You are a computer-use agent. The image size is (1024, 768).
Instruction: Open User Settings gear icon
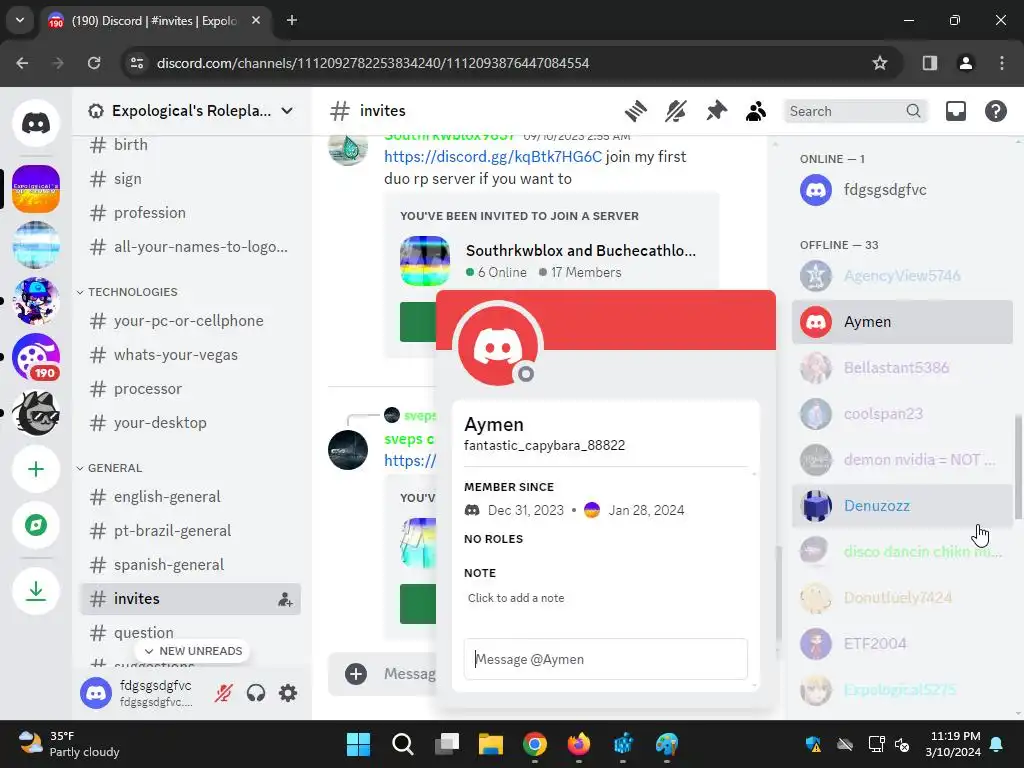point(288,693)
